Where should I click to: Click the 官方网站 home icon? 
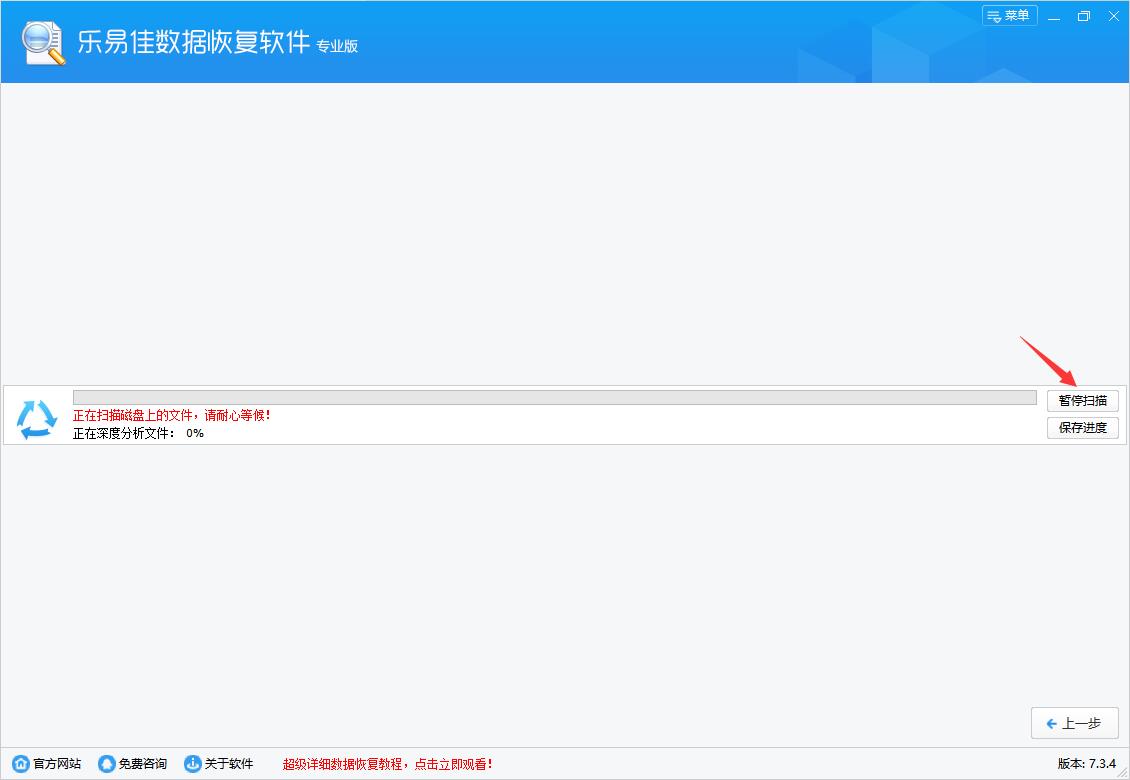pos(20,762)
